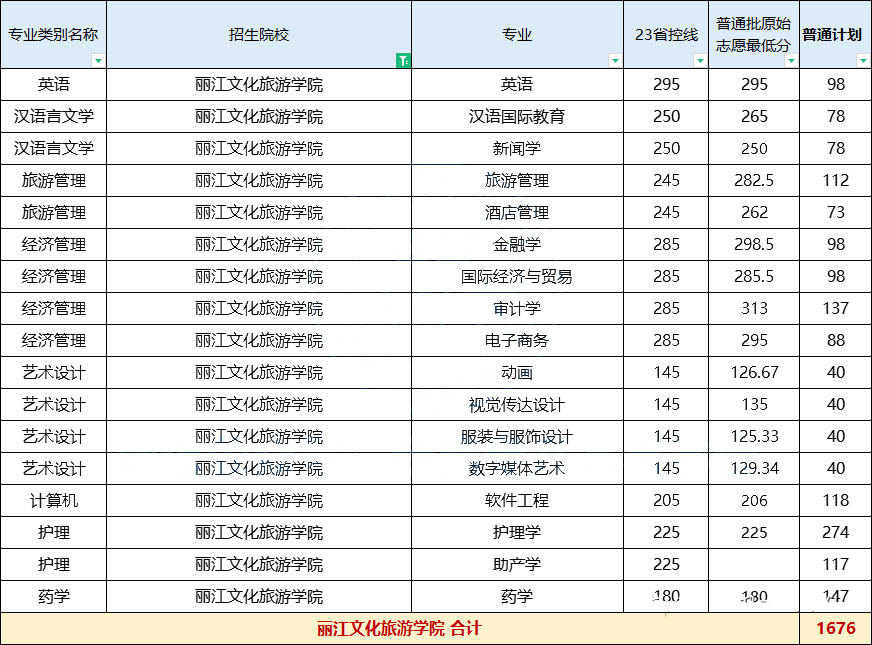872x645 pixels.
Task: Select score cell 282.5
Action: (754, 180)
